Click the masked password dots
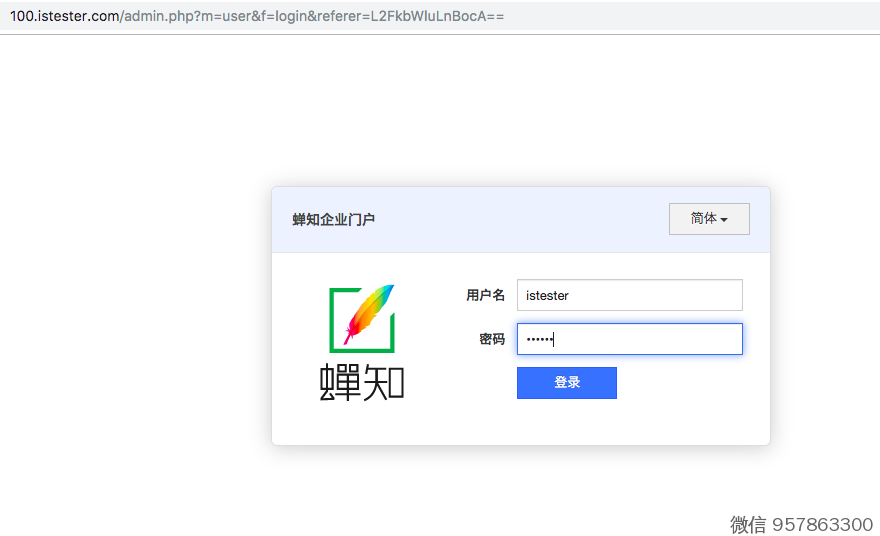This screenshot has width=880, height=536. [539, 339]
